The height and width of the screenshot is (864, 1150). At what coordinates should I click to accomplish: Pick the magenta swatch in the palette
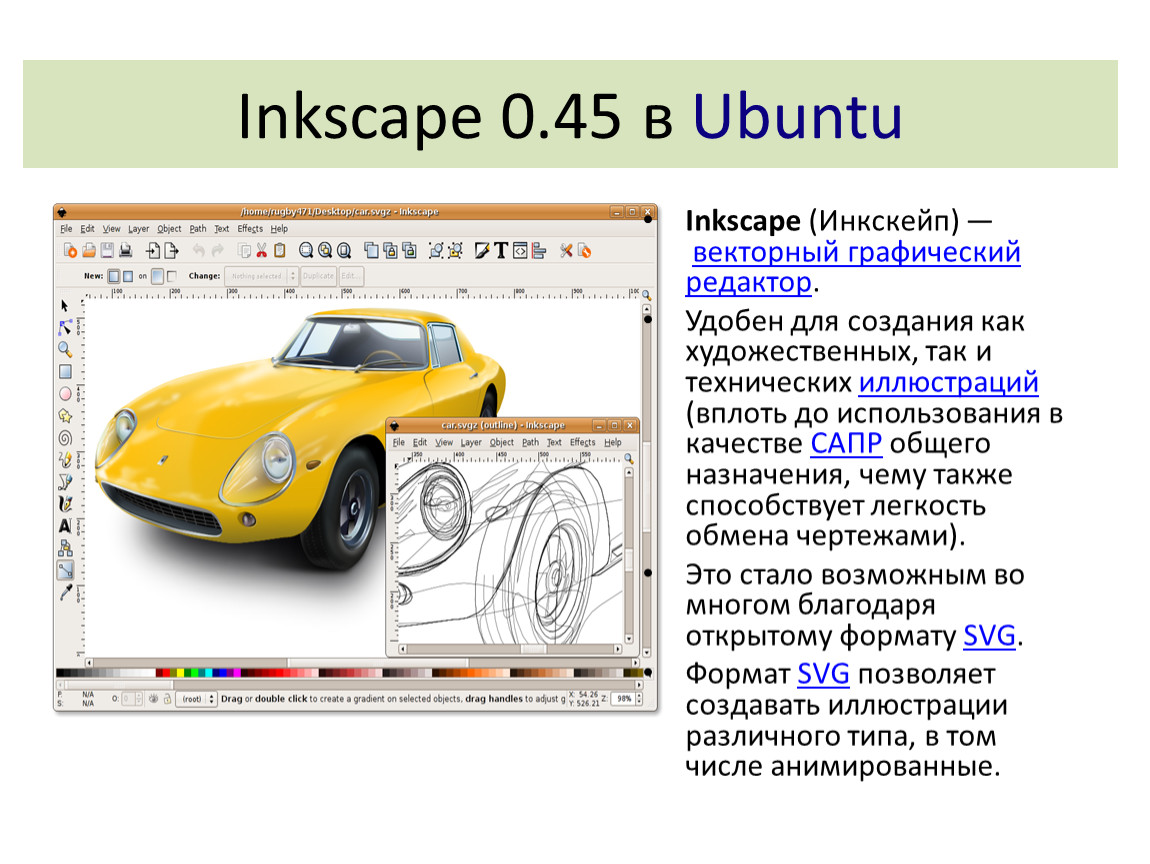236,673
